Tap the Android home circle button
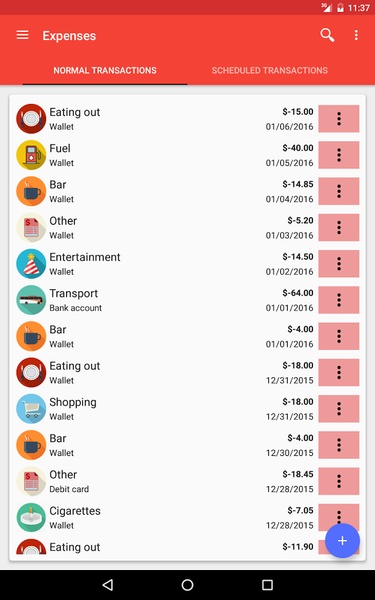The image size is (375, 600). pos(188,585)
